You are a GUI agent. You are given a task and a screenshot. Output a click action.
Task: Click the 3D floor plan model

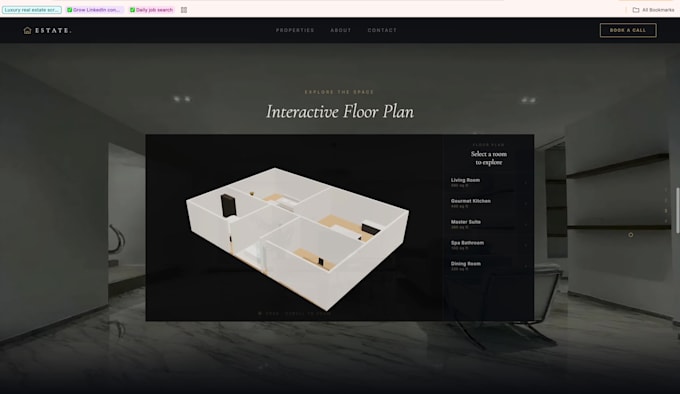[298, 238]
